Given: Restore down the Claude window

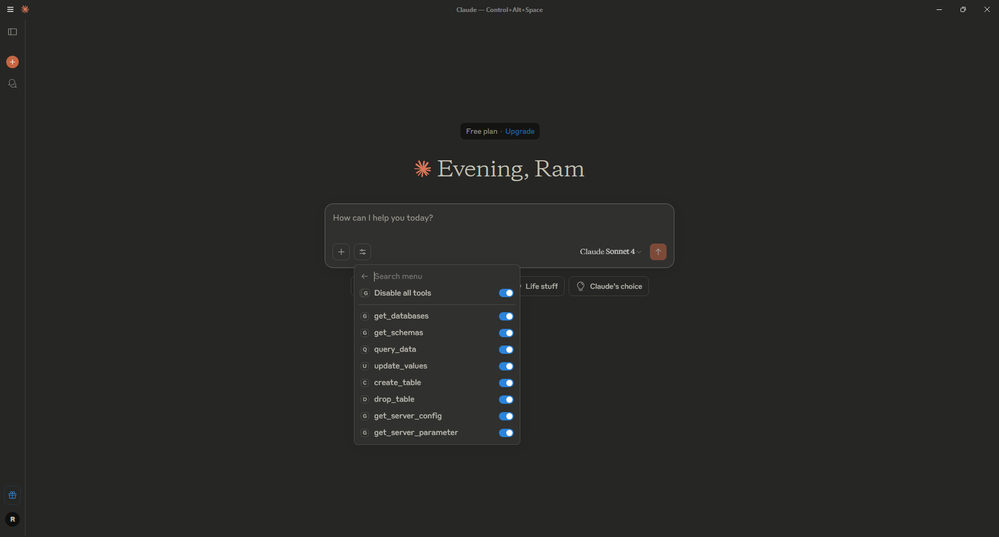Looking at the screenshot, I should [963, 10].
